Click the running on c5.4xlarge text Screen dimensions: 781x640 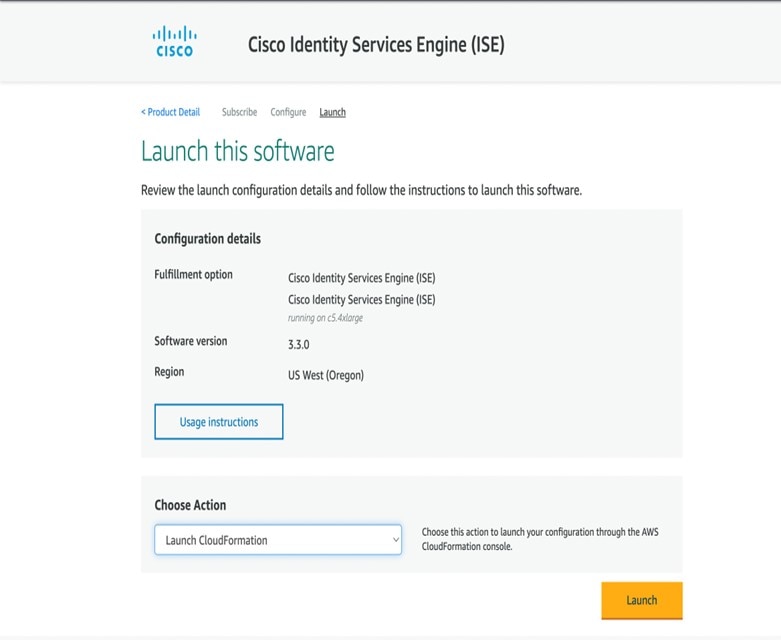tap(325, 318)
